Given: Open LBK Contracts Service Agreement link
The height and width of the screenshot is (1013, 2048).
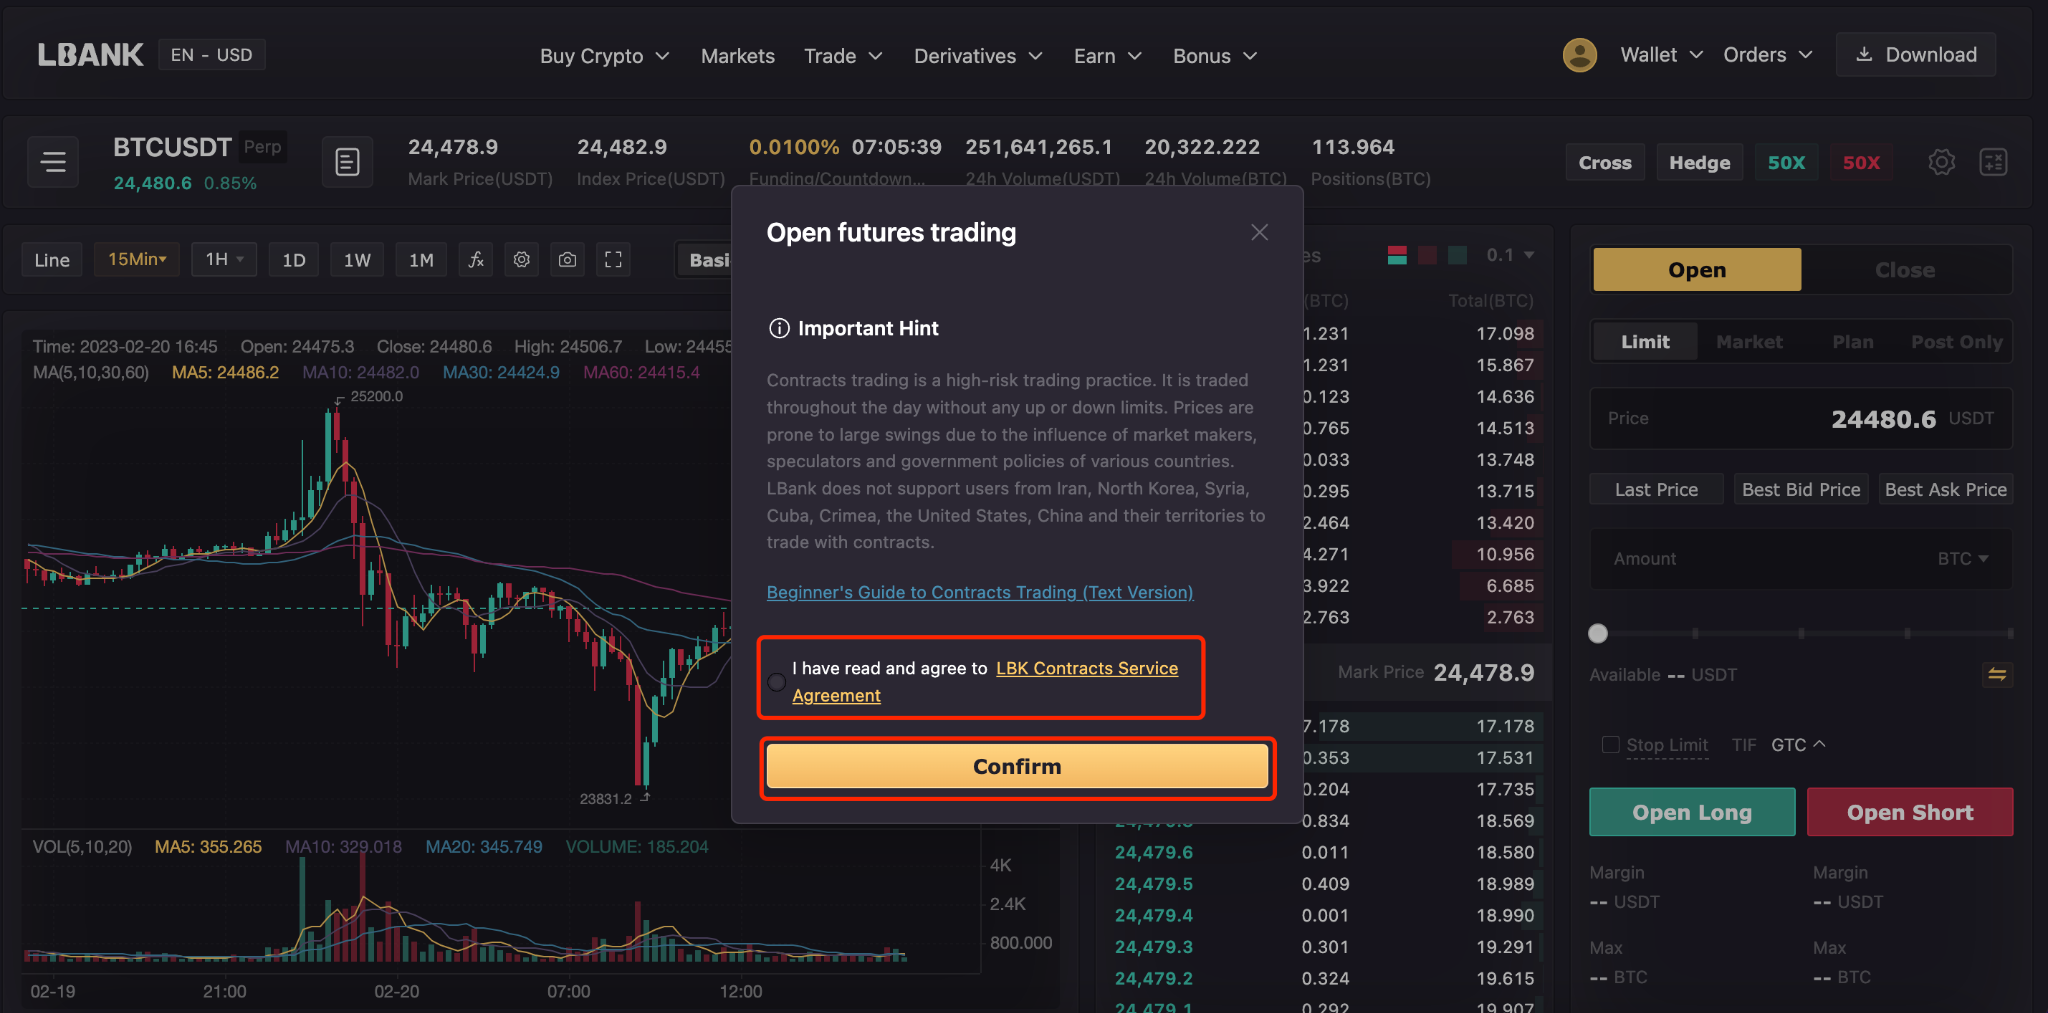Looking at the screenshot, I should [985, 682].
